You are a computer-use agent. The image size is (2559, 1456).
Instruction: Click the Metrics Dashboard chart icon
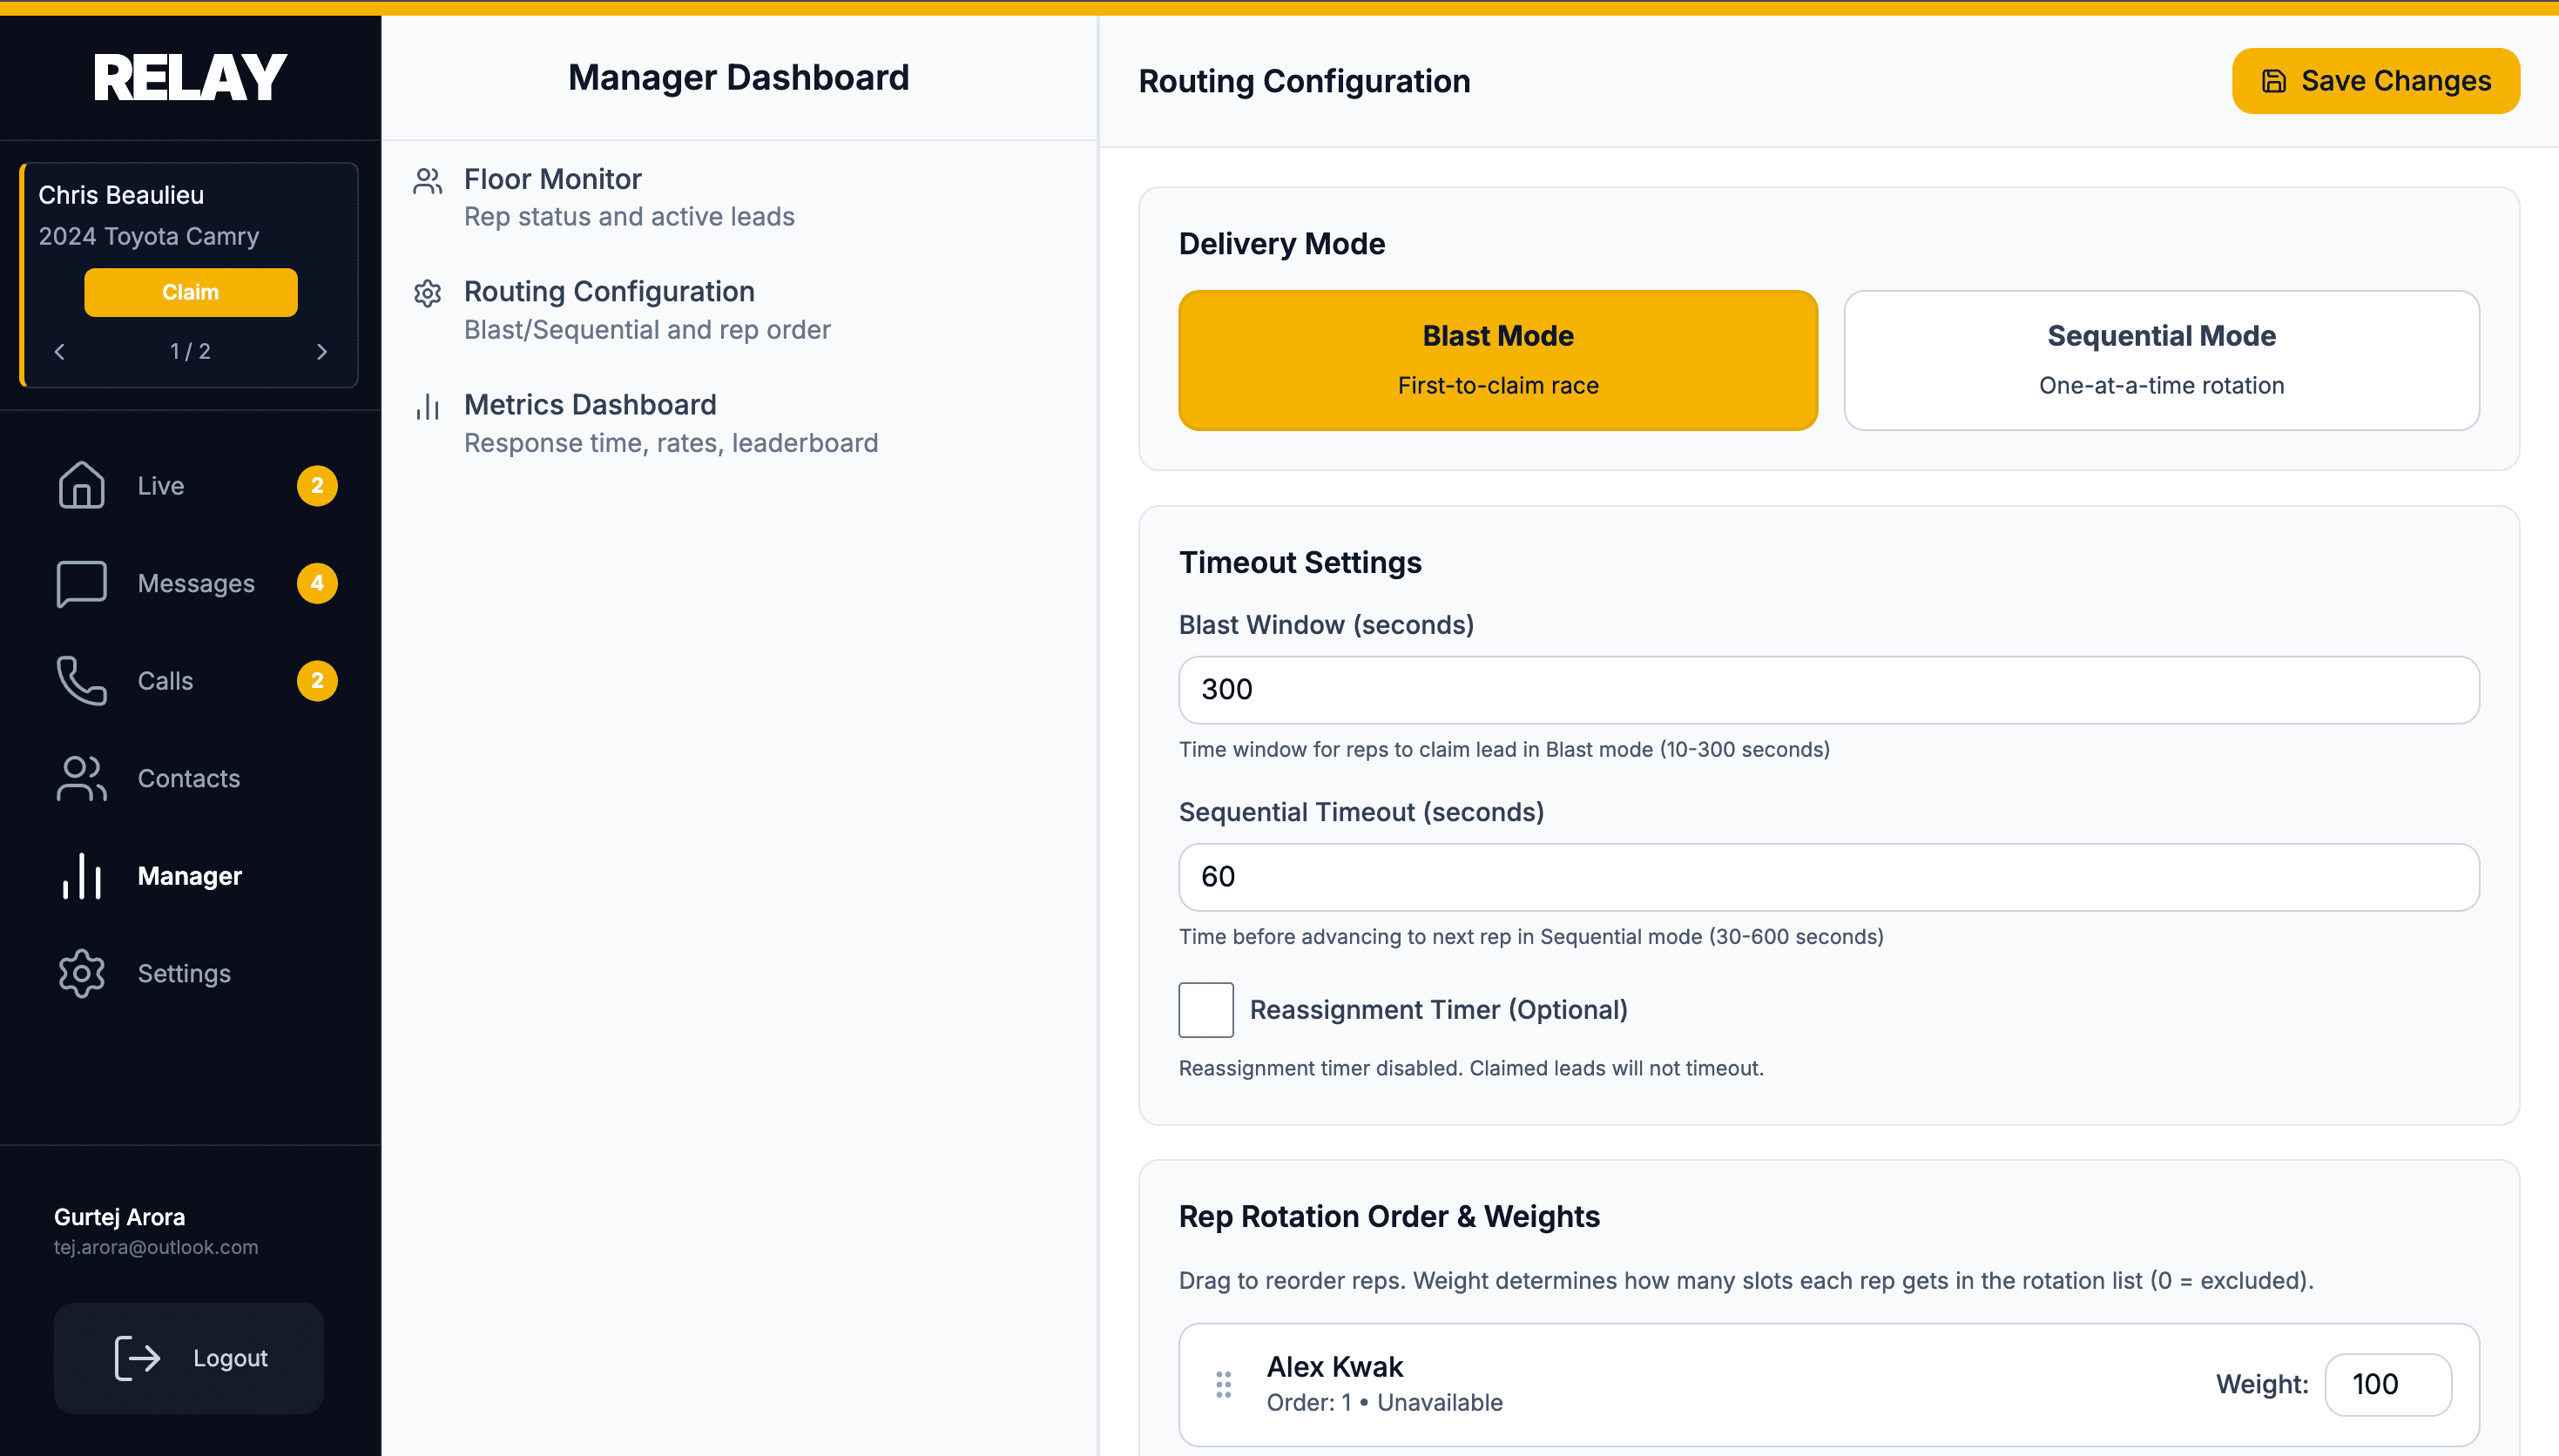pos(428,407)
